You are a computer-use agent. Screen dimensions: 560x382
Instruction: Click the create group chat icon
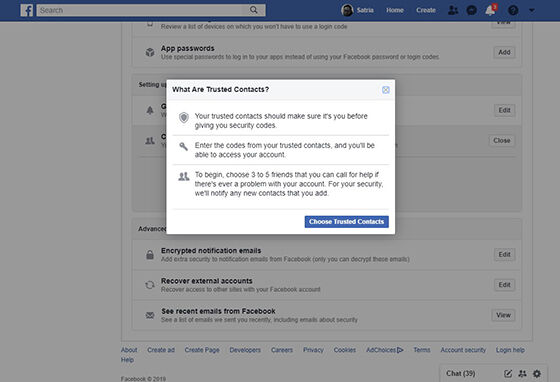(x=522, y=374)
